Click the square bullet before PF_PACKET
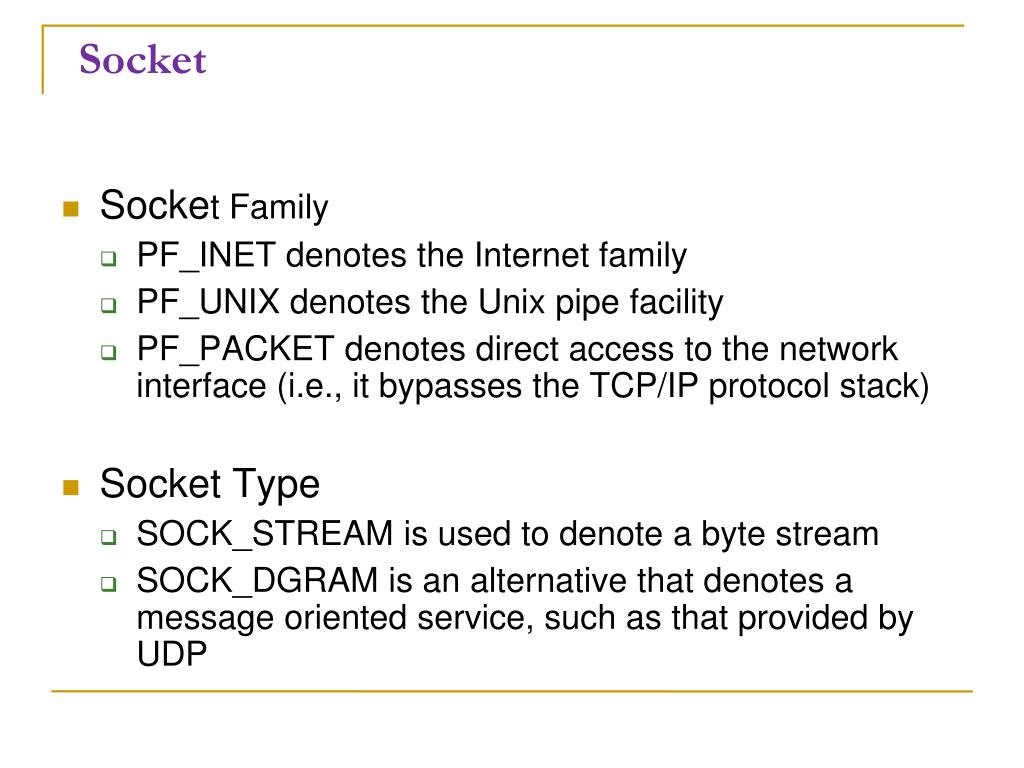This screenshot has width=1024, height=768. coord(108,352)
